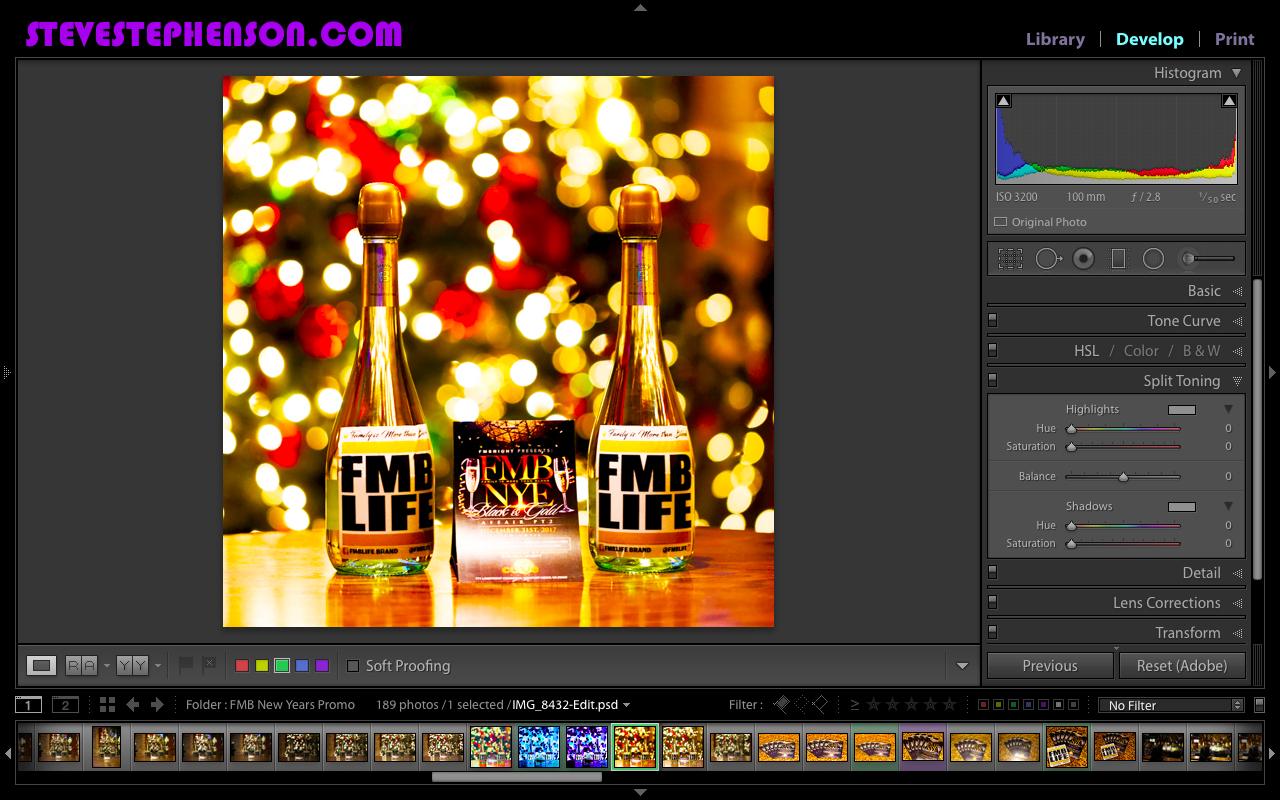Open Highlights color swatch

click(1182, 409)
